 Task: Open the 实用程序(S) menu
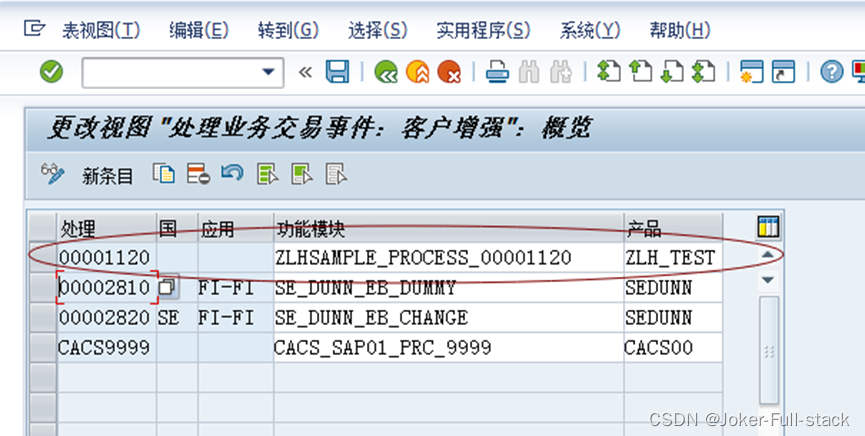pos(483,30)
